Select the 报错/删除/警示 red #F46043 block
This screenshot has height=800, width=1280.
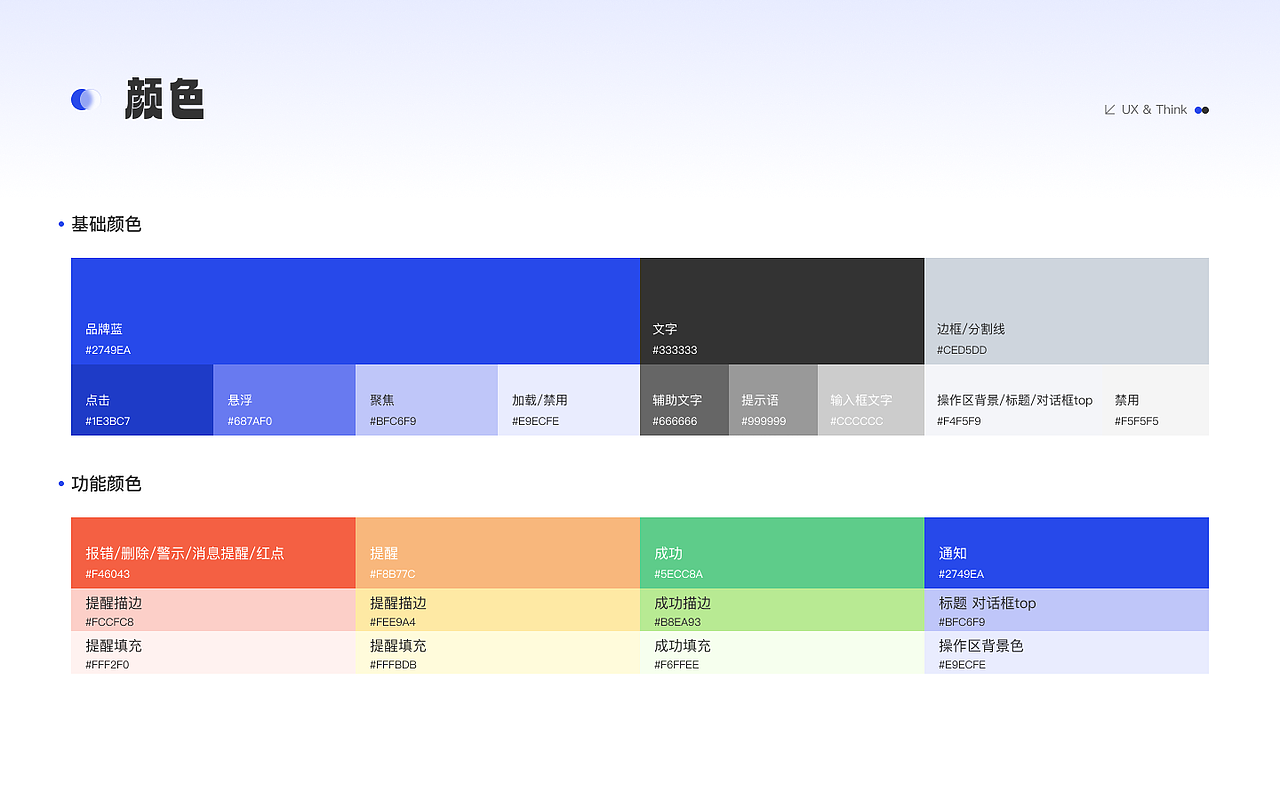[x=213, y=552]
